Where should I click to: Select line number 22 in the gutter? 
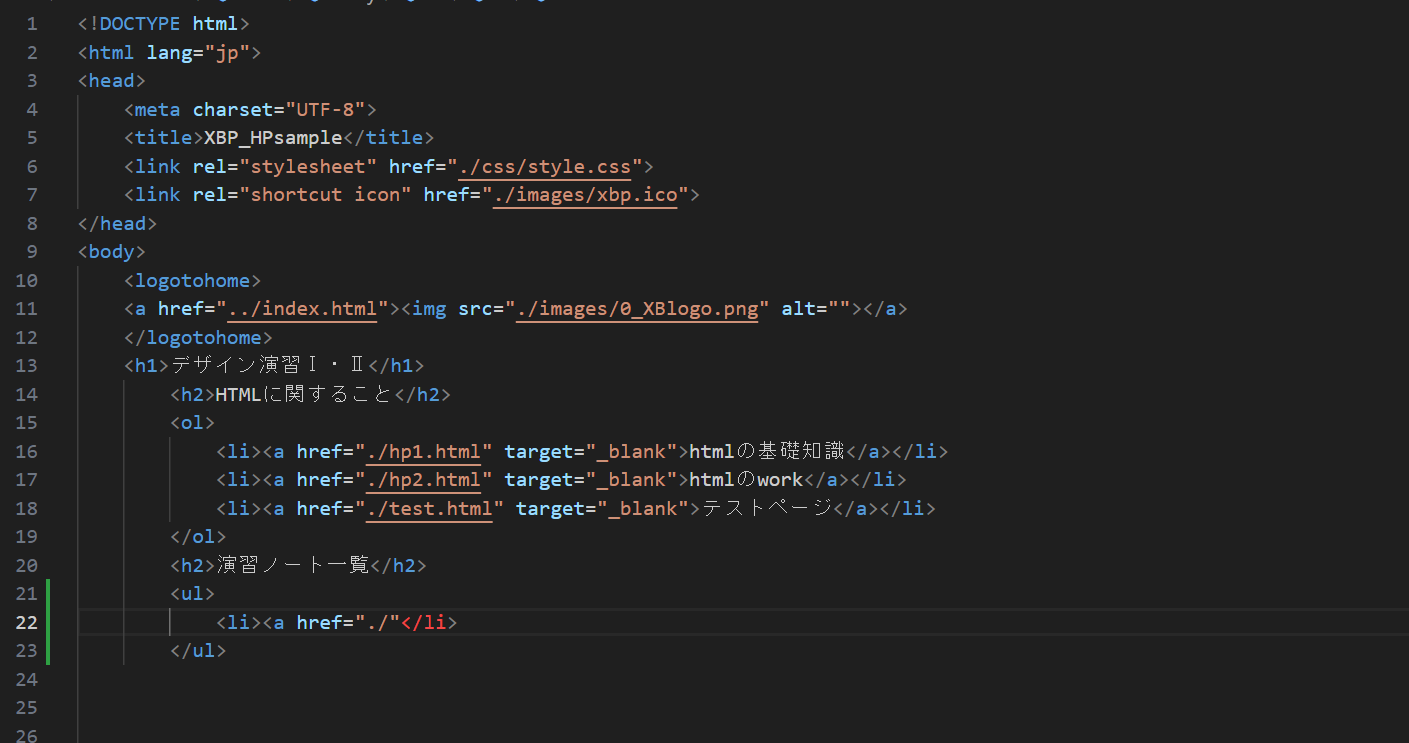click(x=27, y=622)
